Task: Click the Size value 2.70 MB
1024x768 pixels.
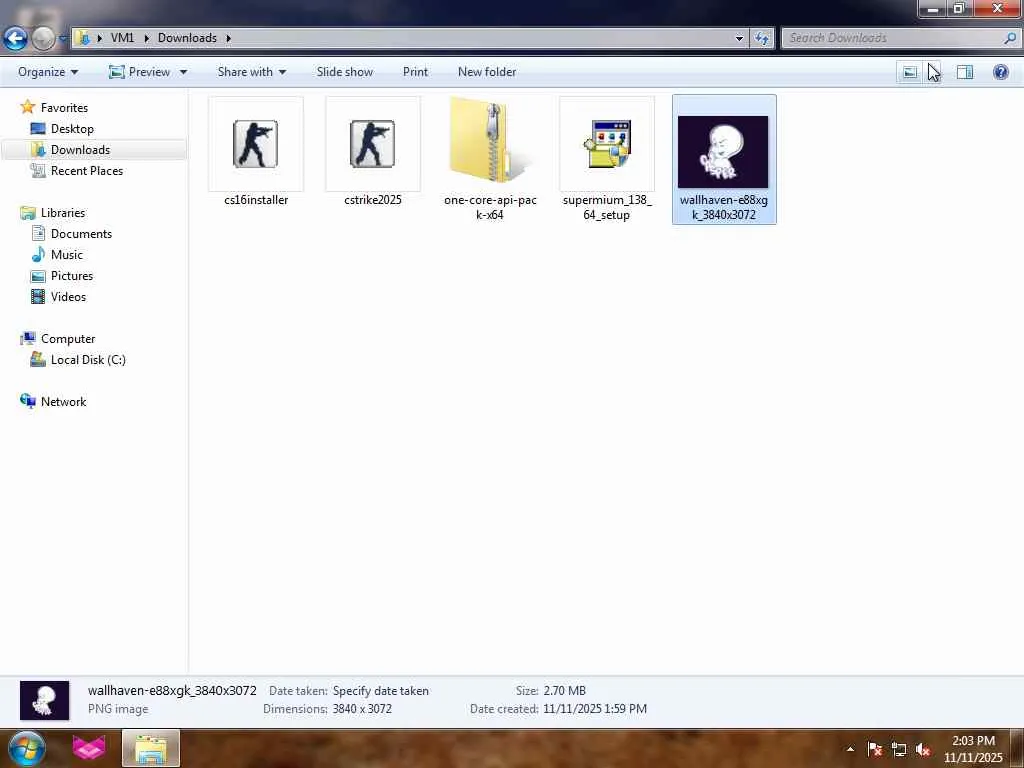Action: [x=564, y=691]
